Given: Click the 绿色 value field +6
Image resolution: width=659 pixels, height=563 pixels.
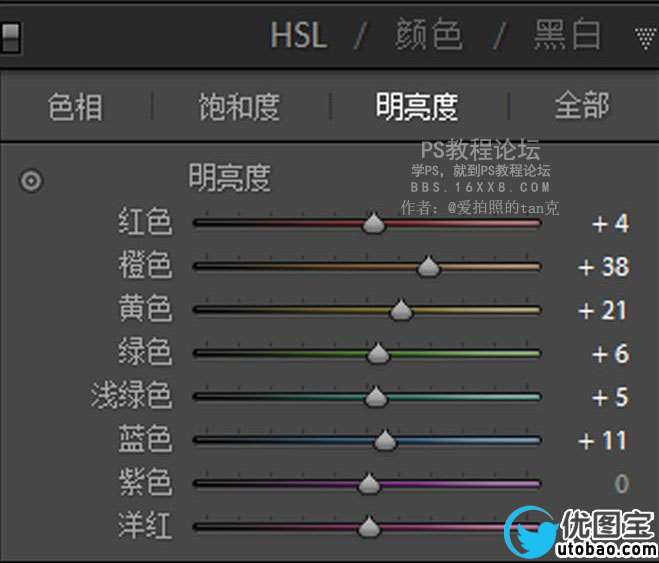Looking at the screenshot, I should click(x=610, y=354).
